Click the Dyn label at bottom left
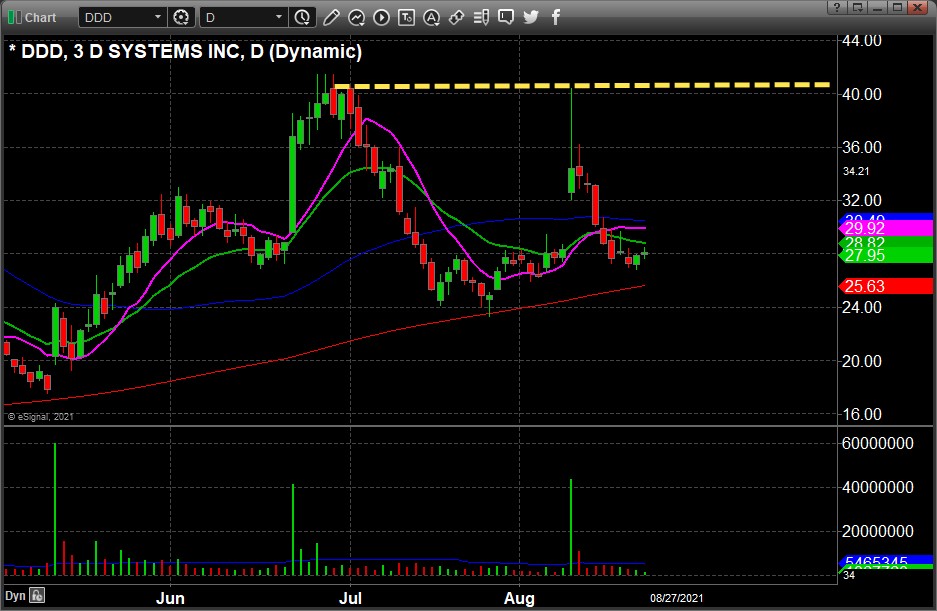Screen dimensions: 937x611 tap(15, 596)
